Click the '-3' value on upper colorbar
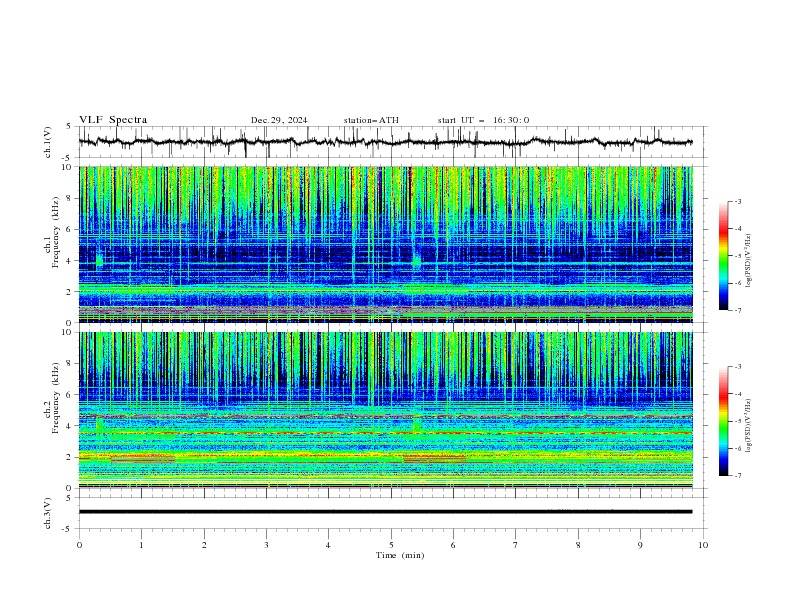Image resolution: width=792 pixels, height=612 pixels. [x=738, y=201]
